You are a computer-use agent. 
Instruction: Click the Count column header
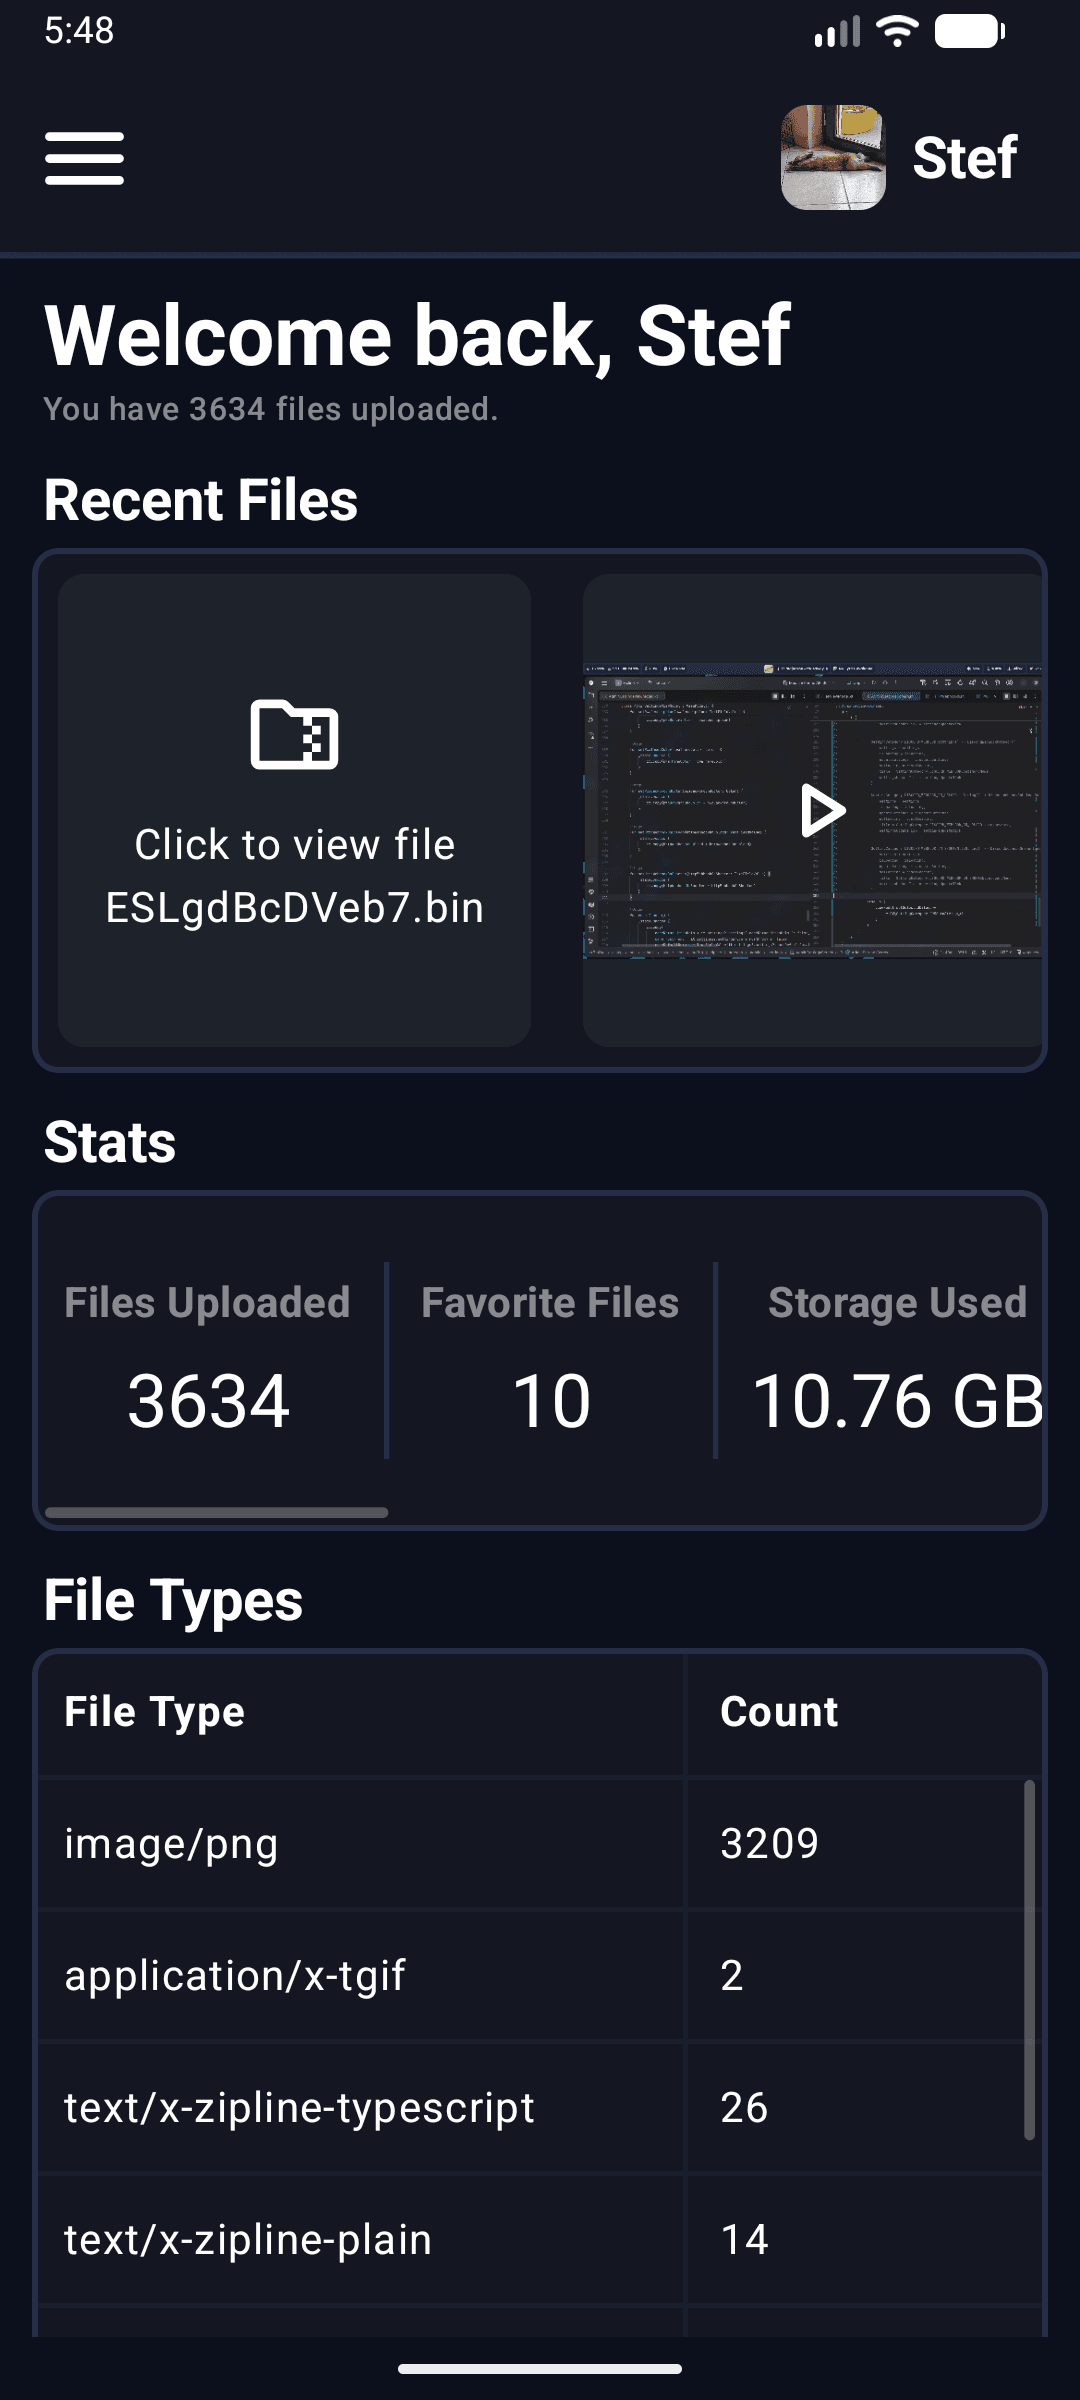pos(779,1712)
